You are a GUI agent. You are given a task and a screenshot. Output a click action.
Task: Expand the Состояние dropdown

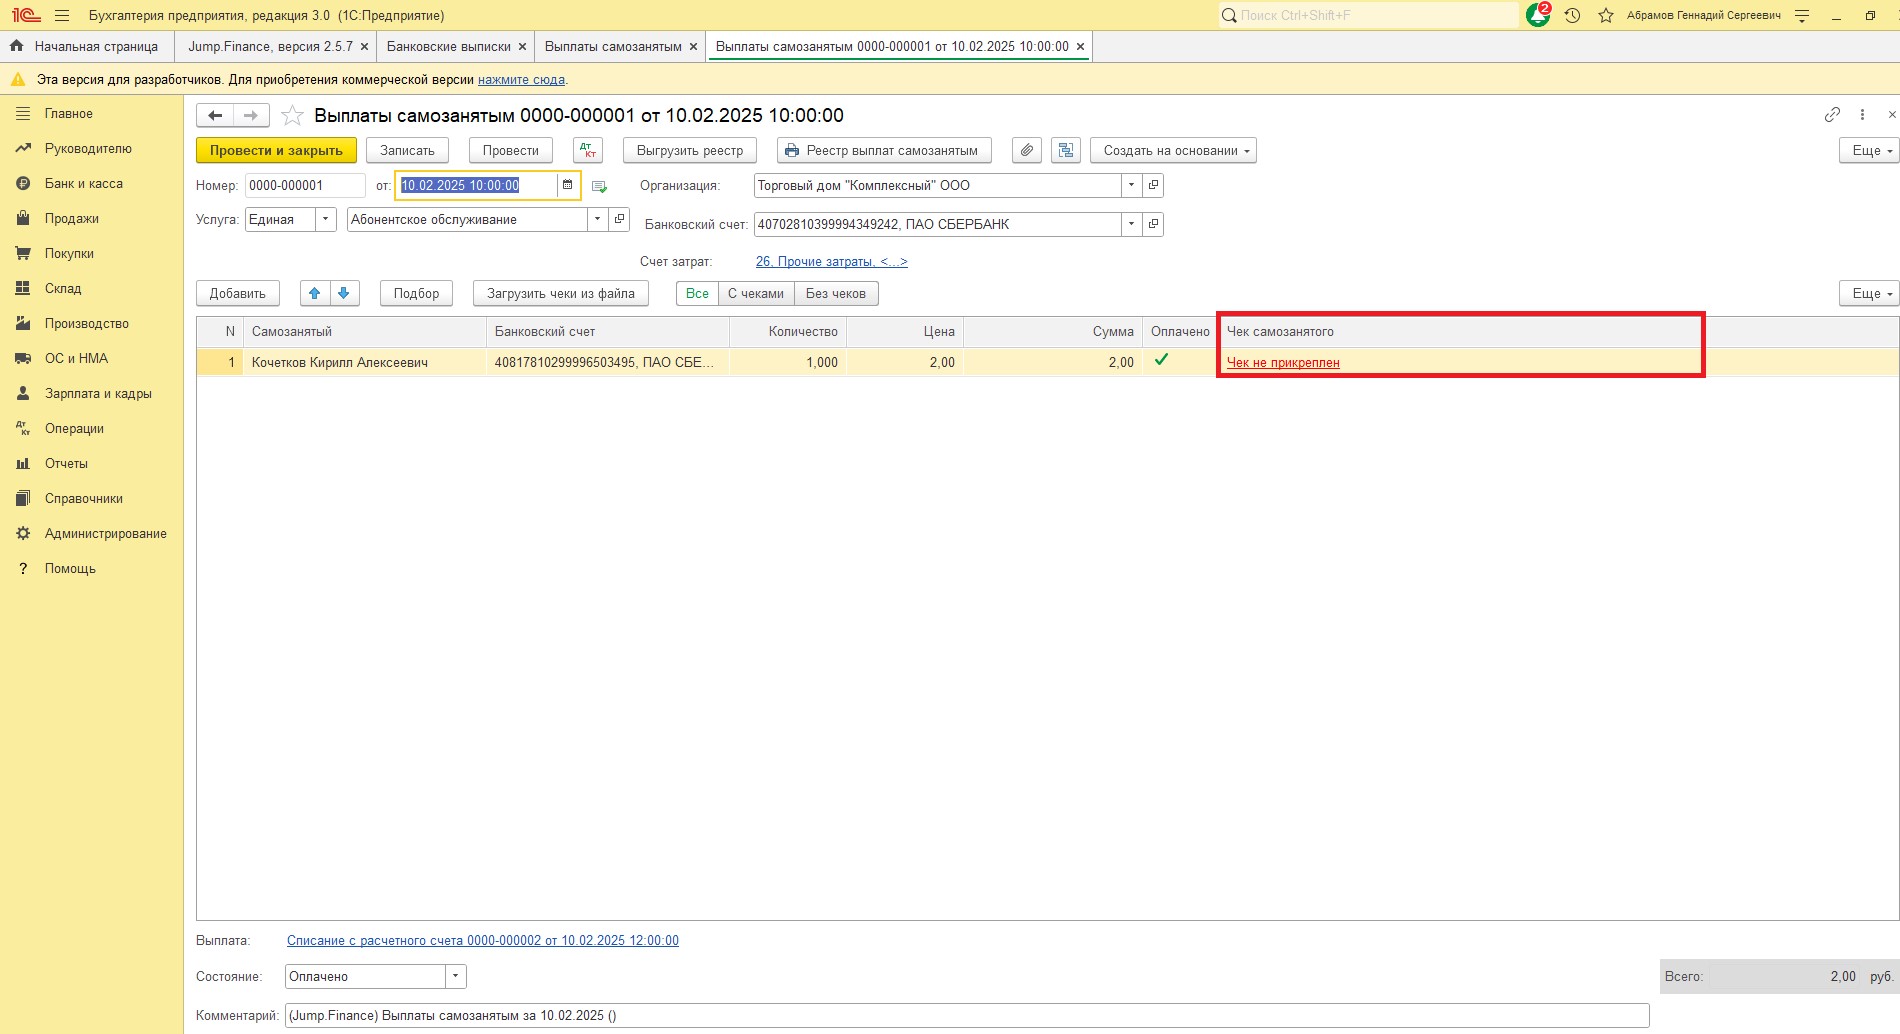click(456, 977)
